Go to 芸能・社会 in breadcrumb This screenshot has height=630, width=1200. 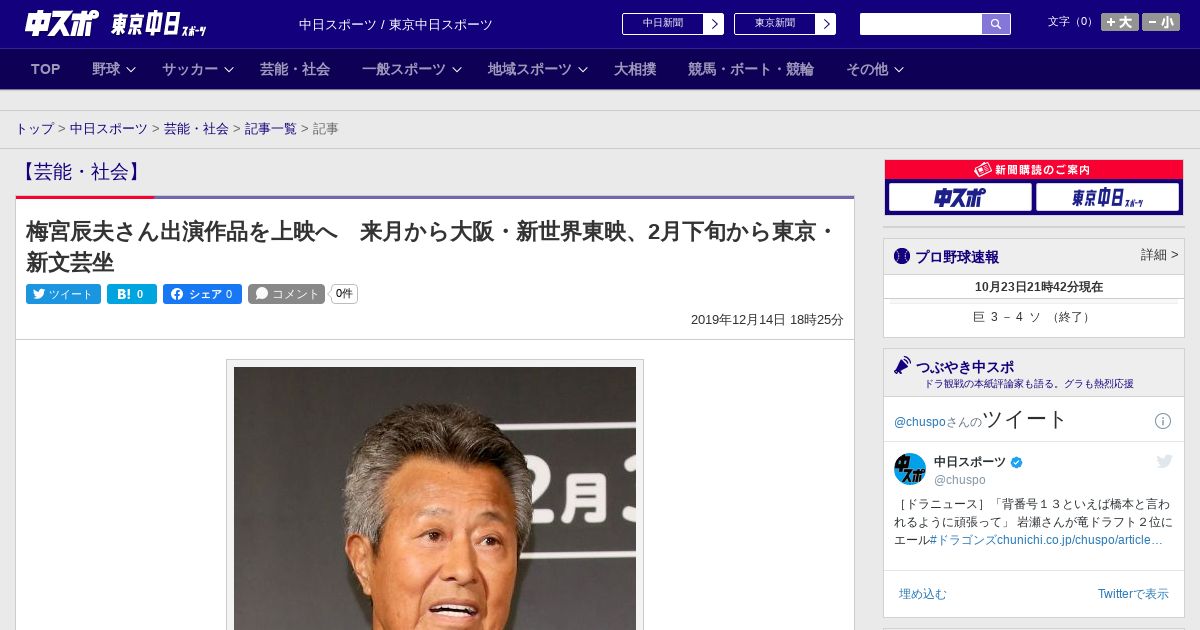coord(196,129)
